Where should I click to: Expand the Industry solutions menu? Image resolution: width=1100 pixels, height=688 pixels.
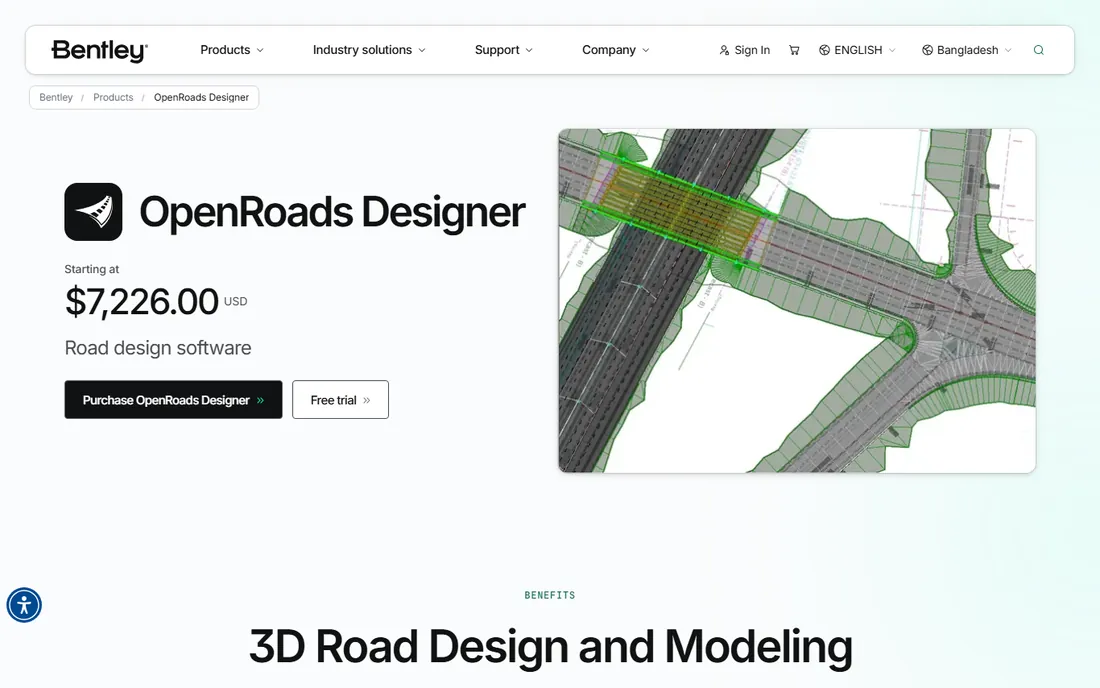(x=369, y=50)
